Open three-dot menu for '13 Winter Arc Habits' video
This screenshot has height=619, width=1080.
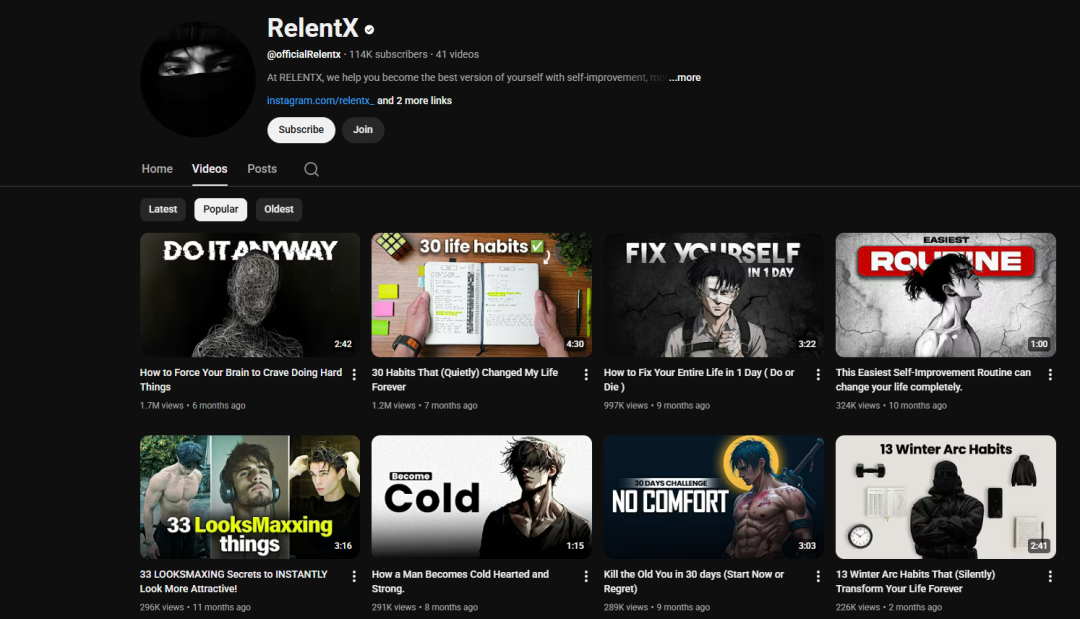click(x=1050, y=577)
